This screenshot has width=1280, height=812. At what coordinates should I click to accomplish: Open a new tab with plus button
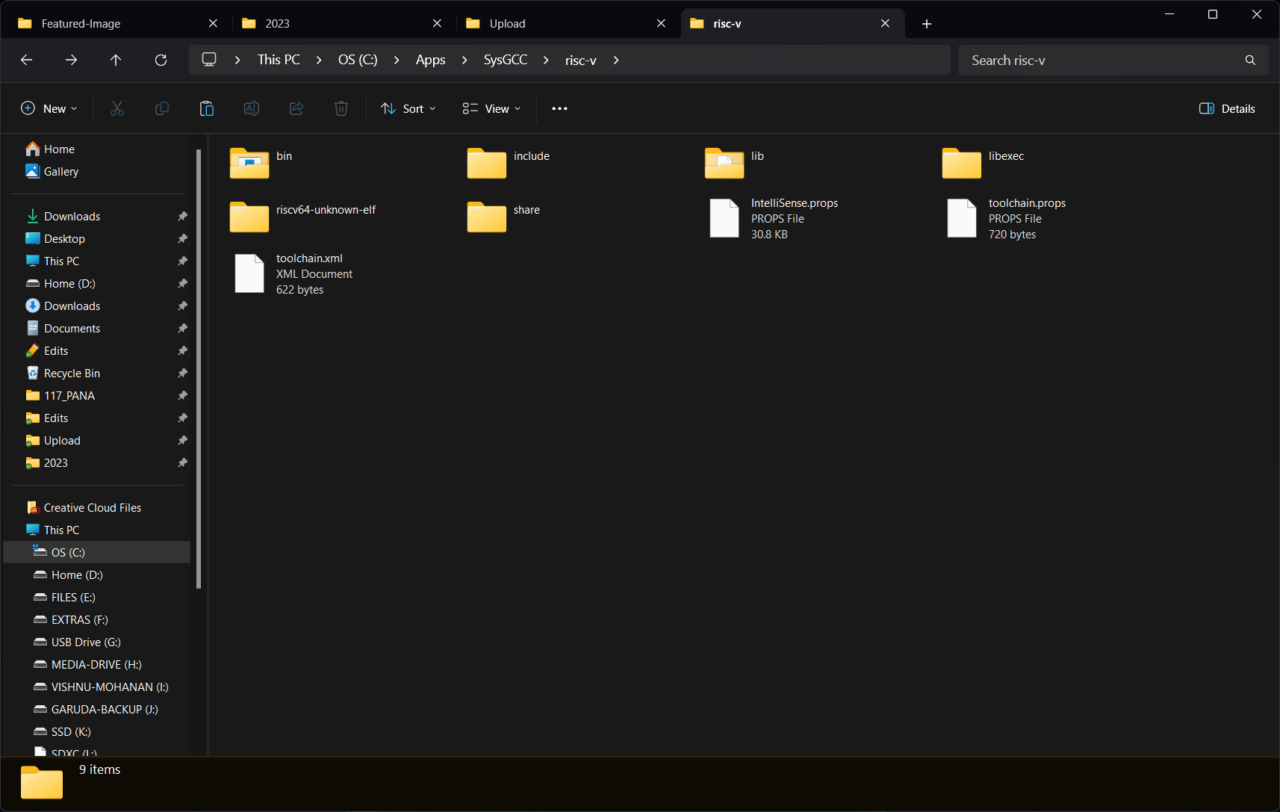927,23
